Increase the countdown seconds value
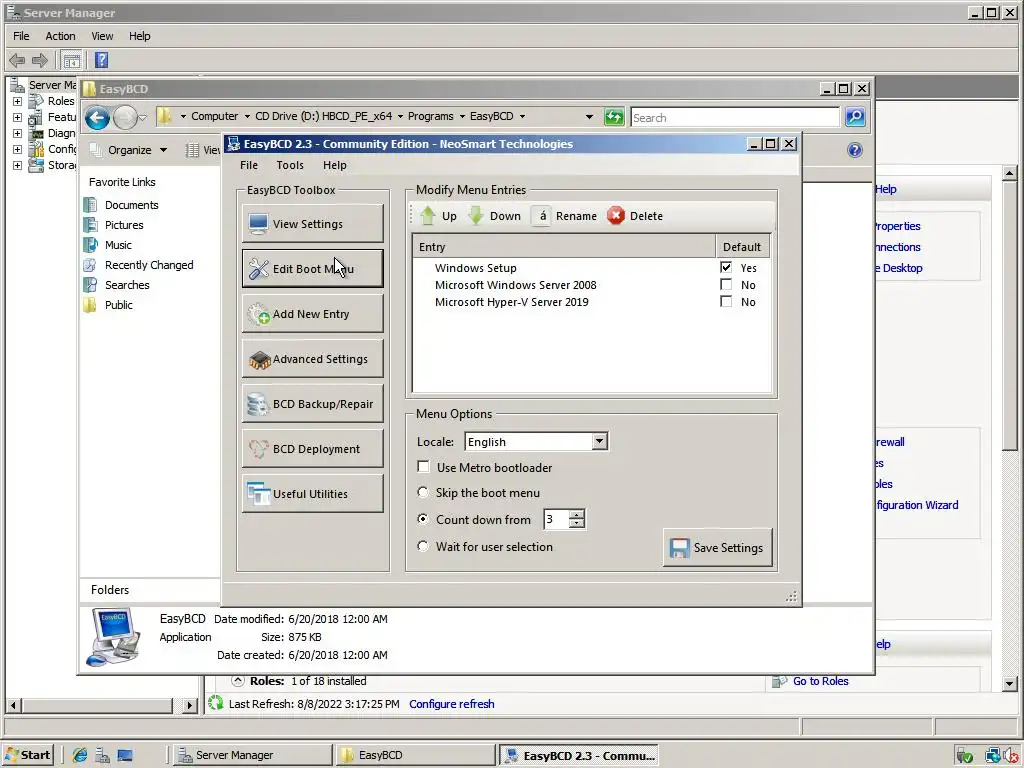This screenshot has height=768, width=1024. coord(576,515)
